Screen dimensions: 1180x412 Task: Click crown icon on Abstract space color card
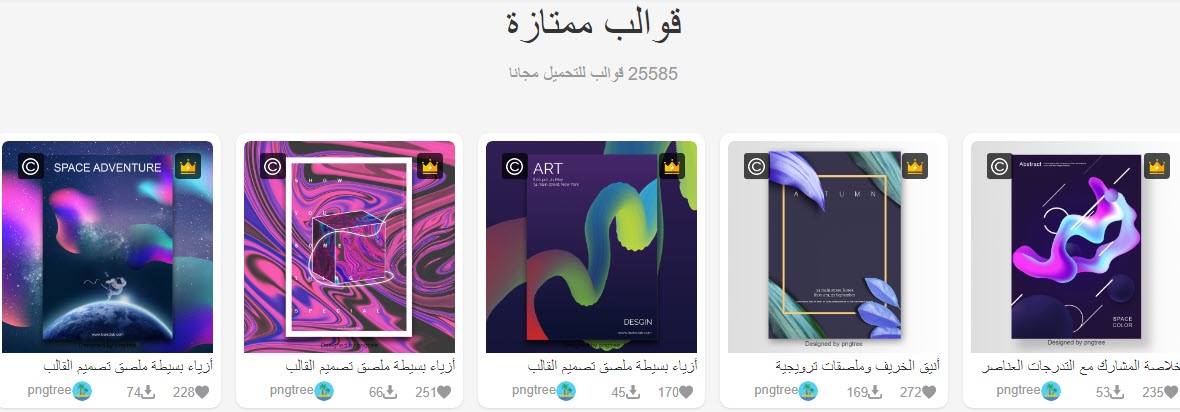1157,166
